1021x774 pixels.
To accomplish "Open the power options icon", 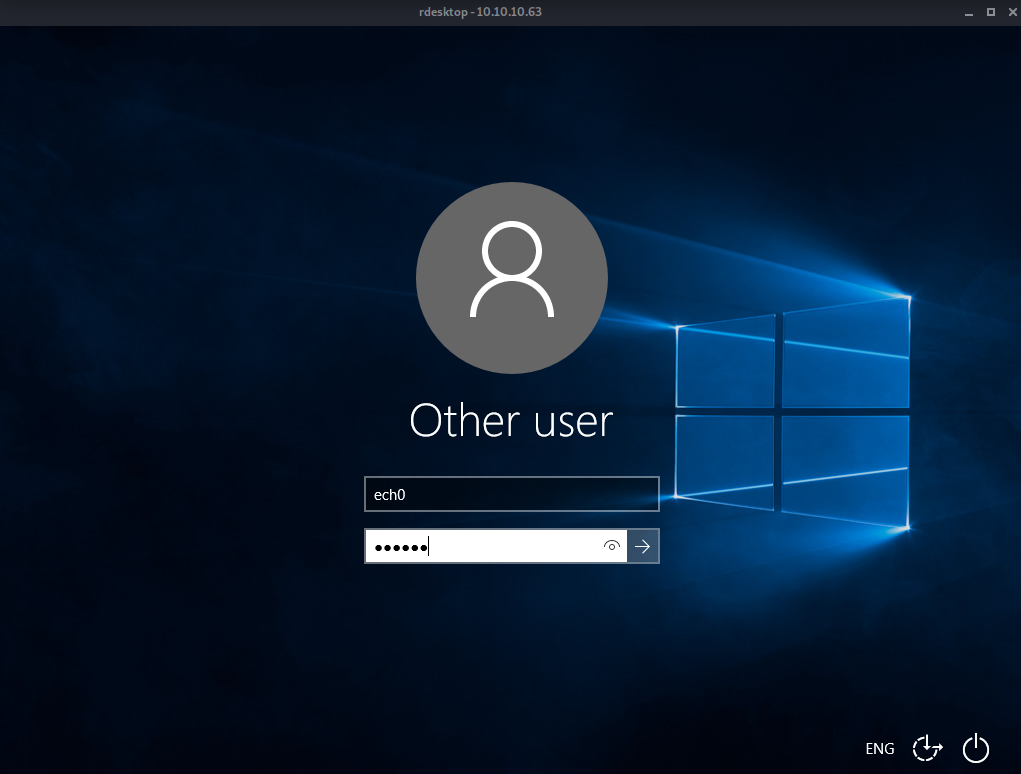I will pyautogui.click(x=975, y=748).
